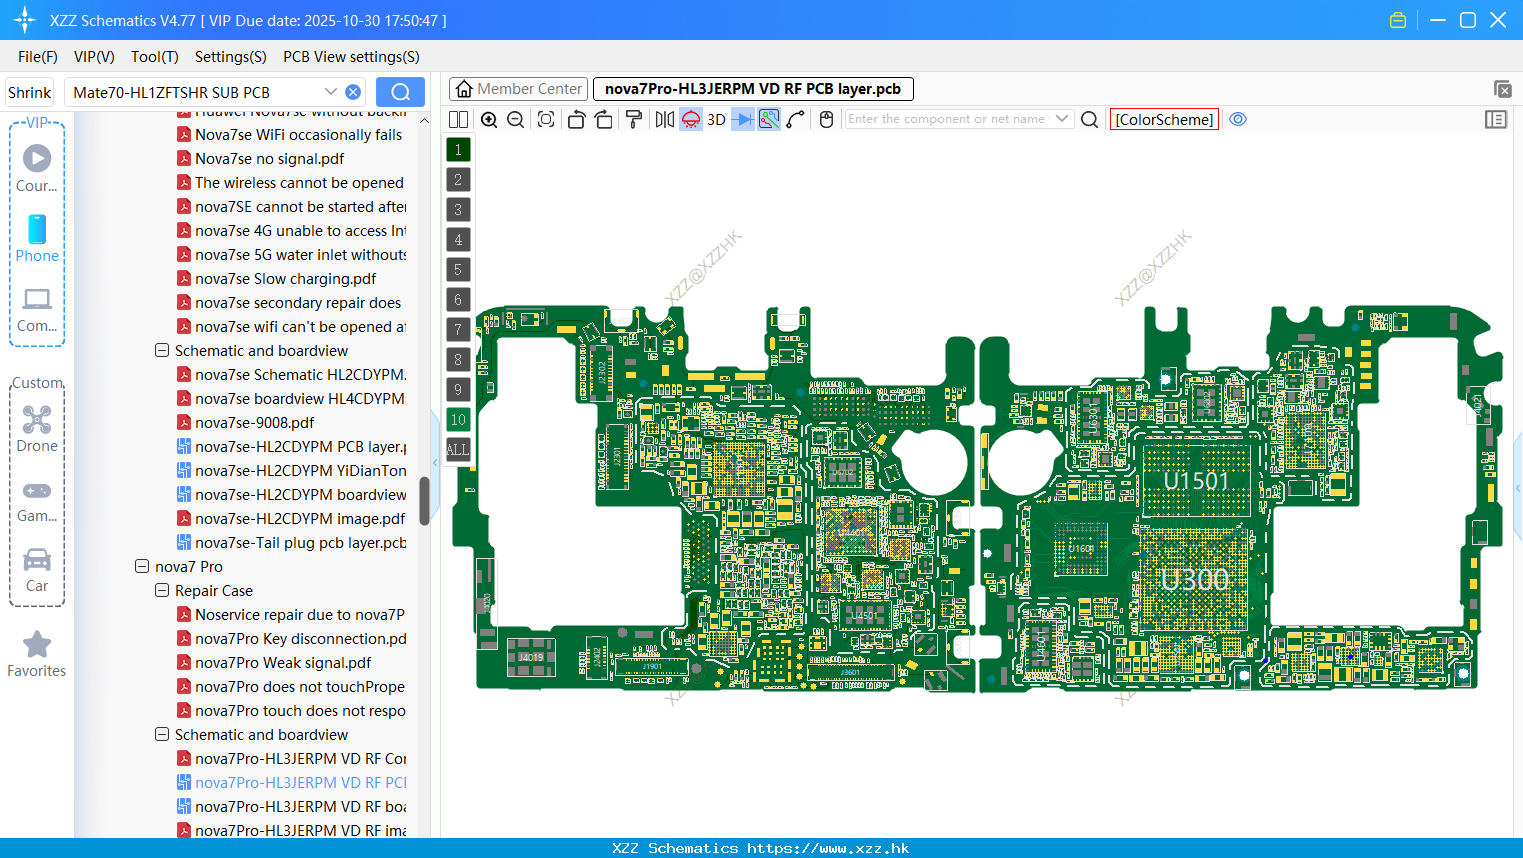Select the paint roller highlight tool

pos(634,119)
